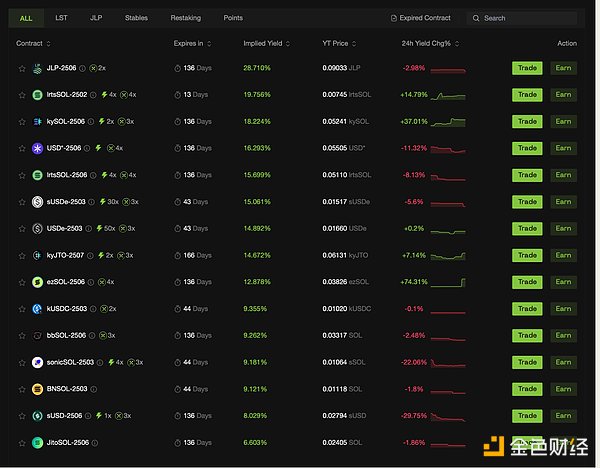Click the 4x points badge on ezSOL-2506
The height and width of the screenshot is (468, 600).
106,282
